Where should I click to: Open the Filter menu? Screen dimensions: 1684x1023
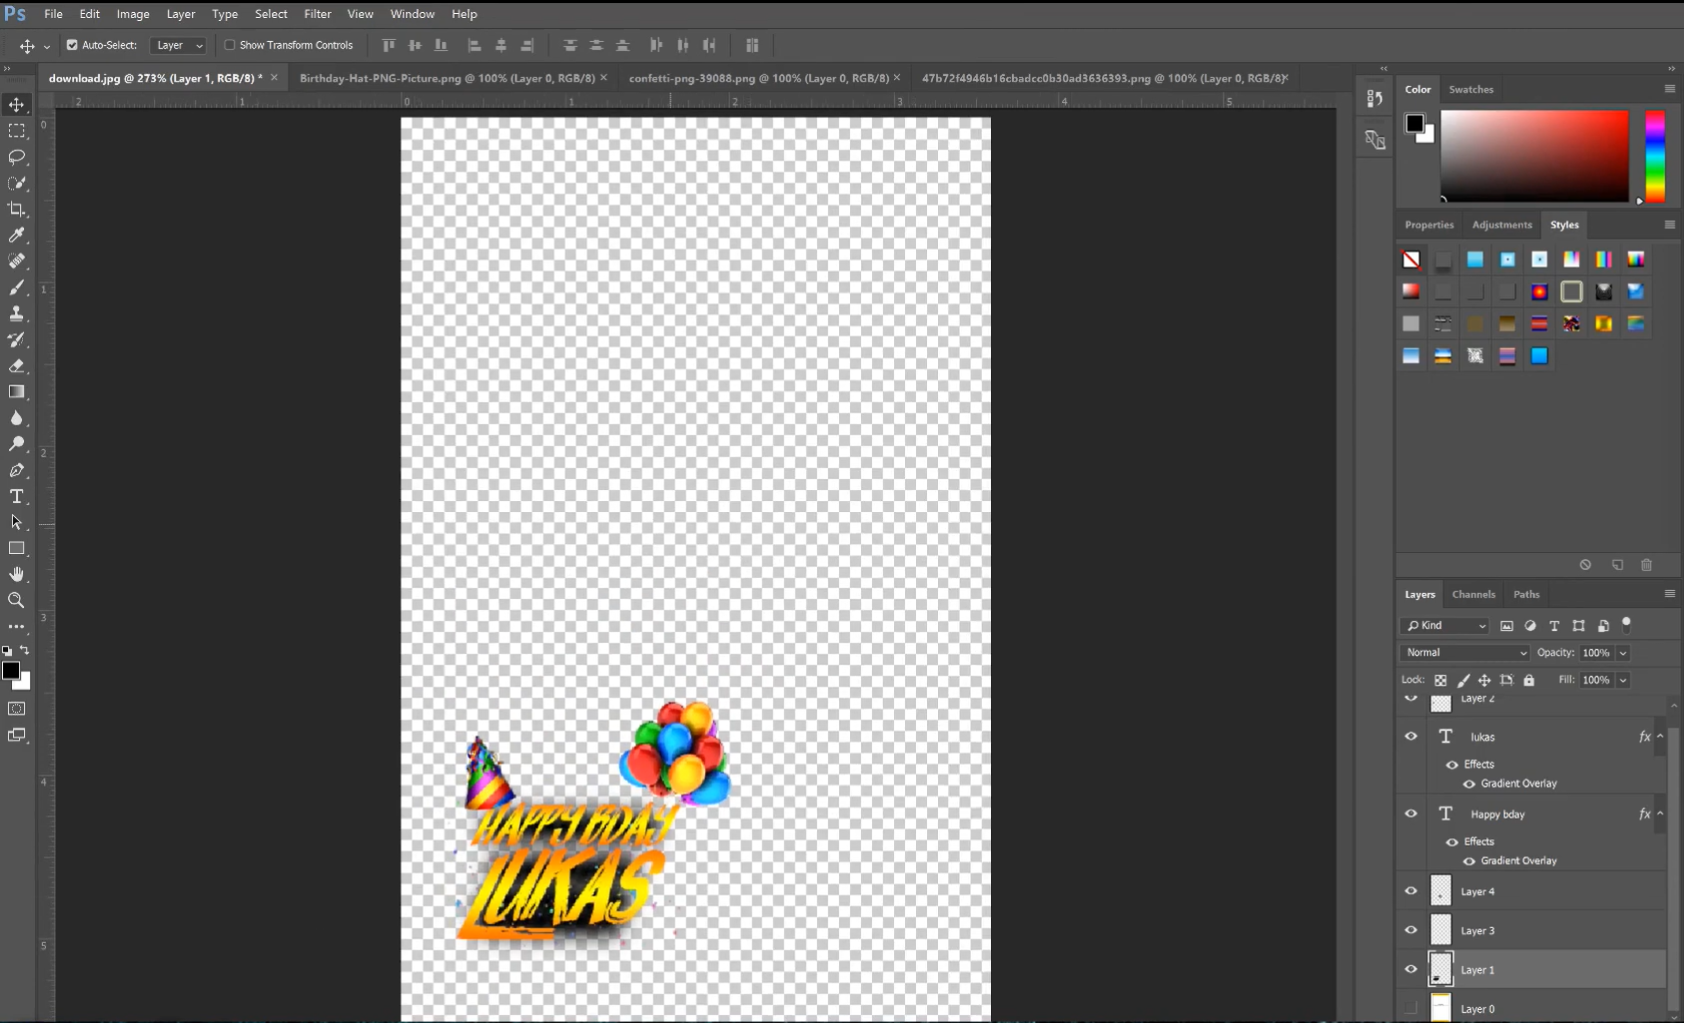[317, 13]
